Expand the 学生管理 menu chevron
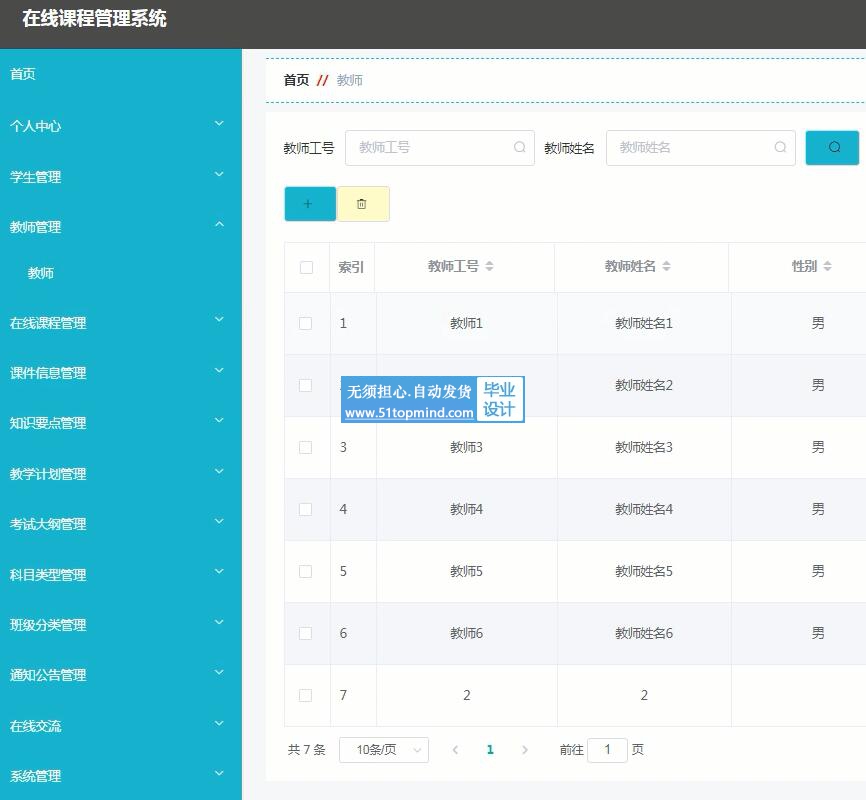The height and width of the screenshot is (800, 866). (219, 174)
